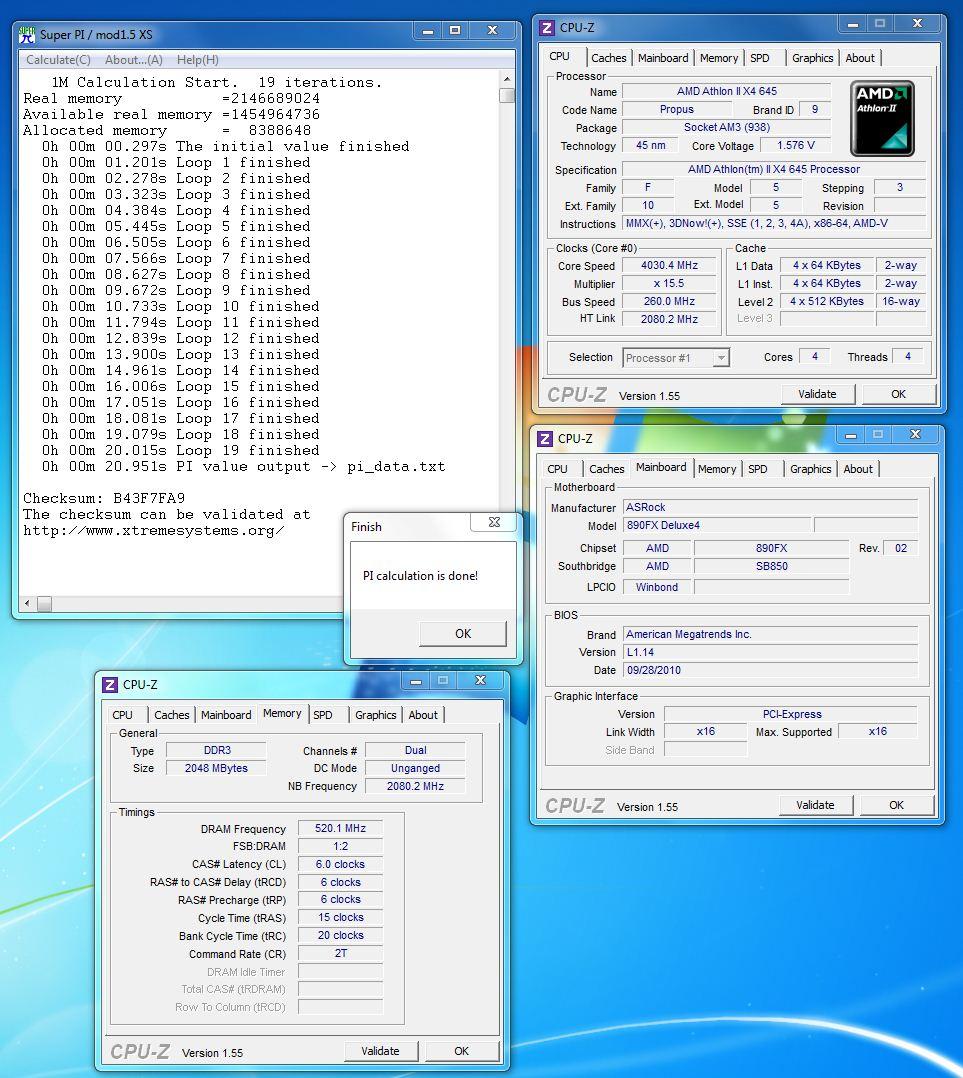Switch to Graphics tab in the top CPU-Z window

tap(812, 58)
